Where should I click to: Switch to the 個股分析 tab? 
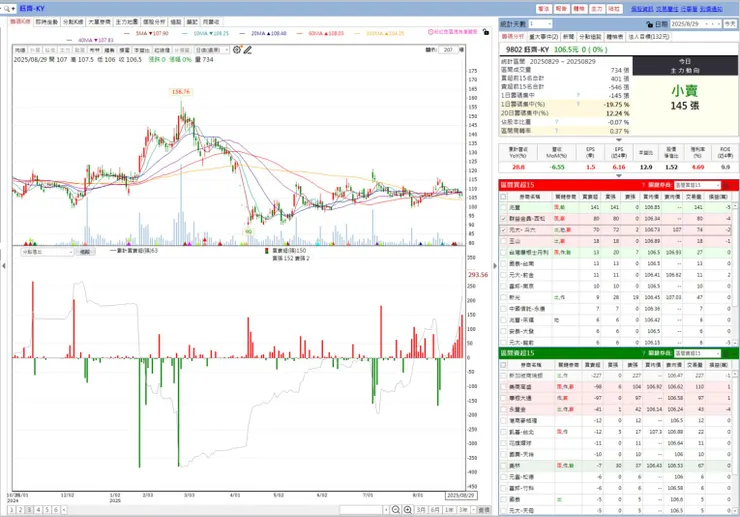[154, 22]
